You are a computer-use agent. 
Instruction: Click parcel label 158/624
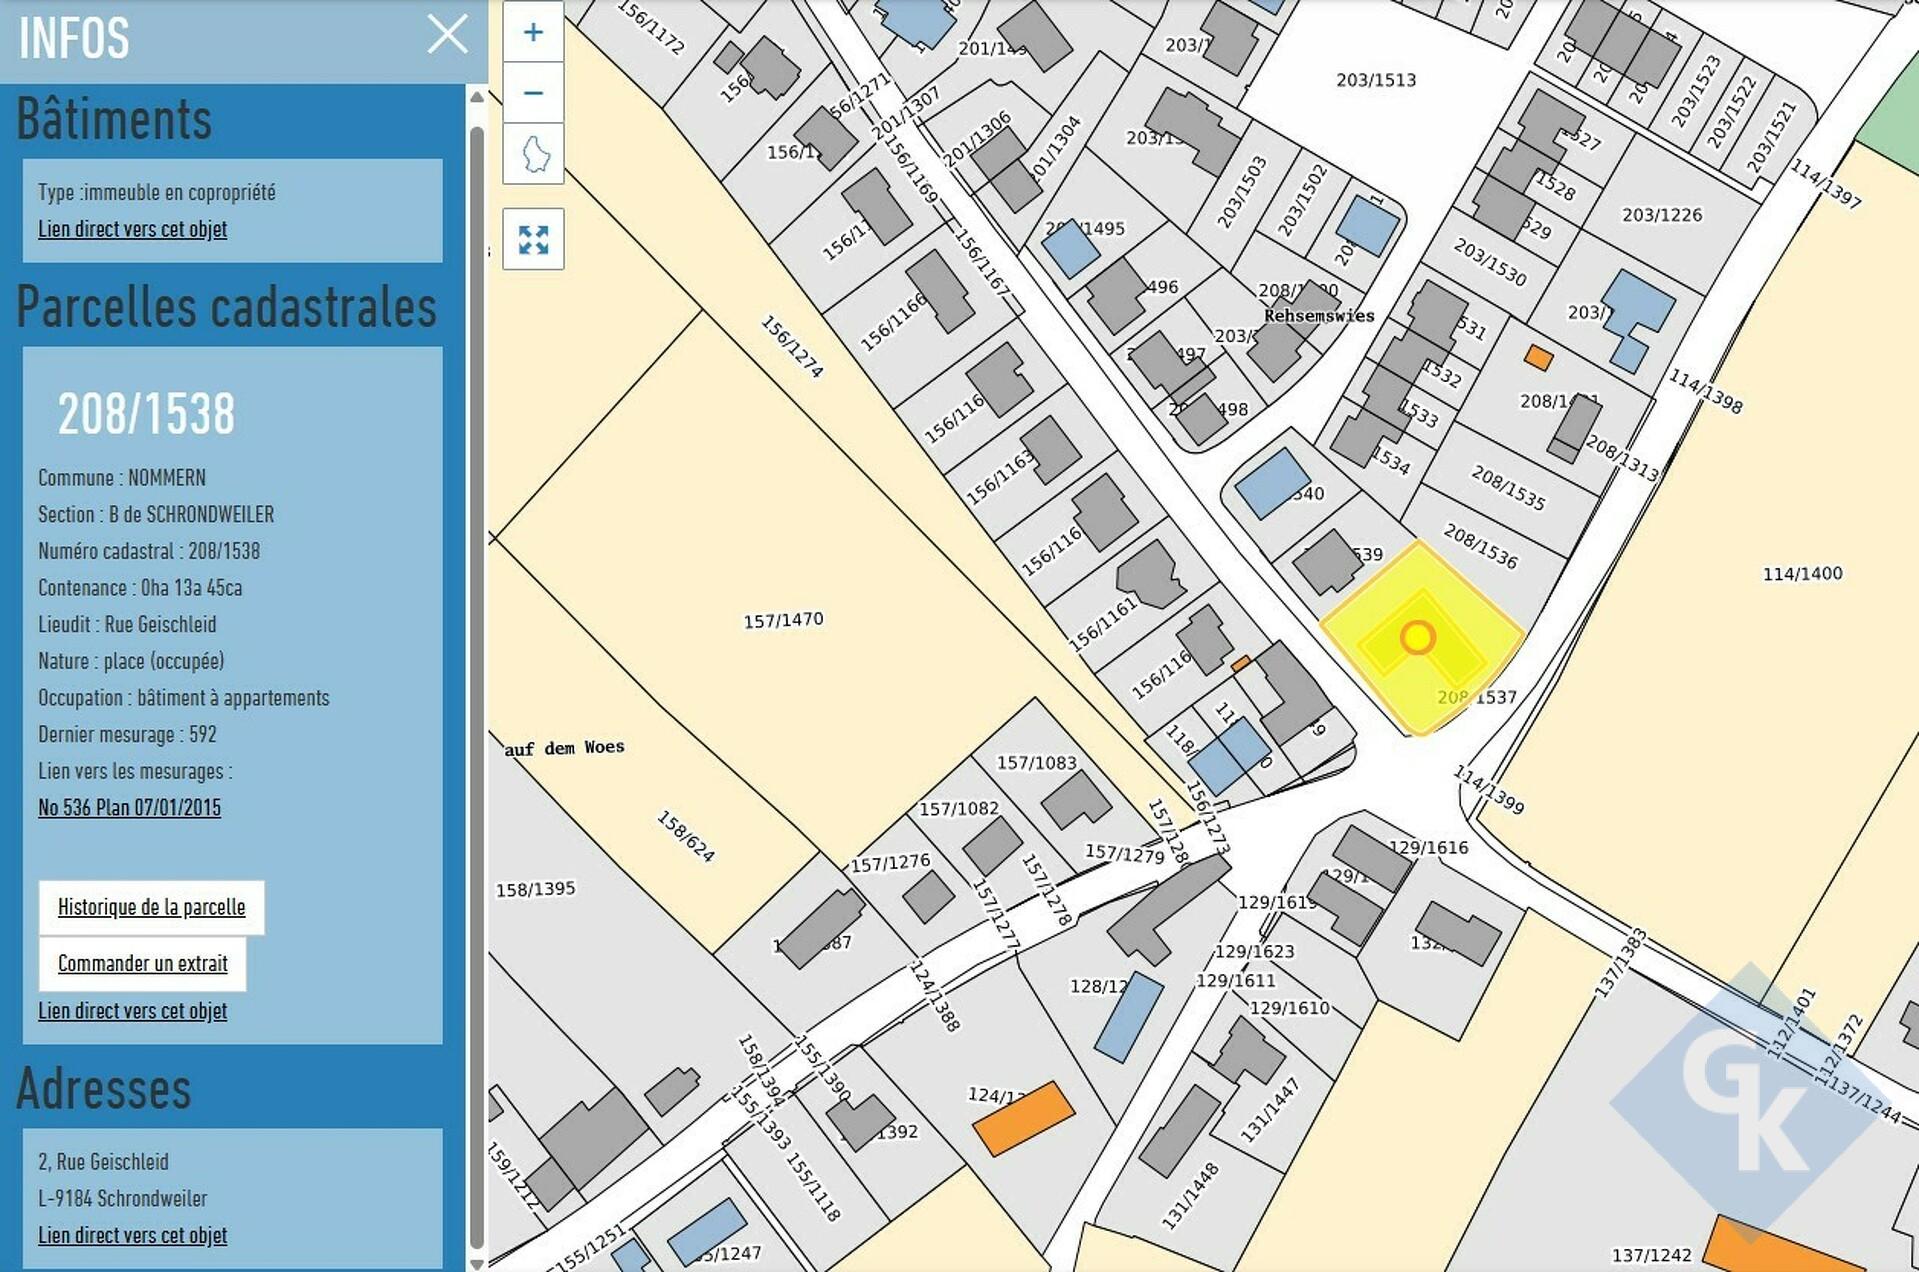pyautogui.click(x=686, y=836)
